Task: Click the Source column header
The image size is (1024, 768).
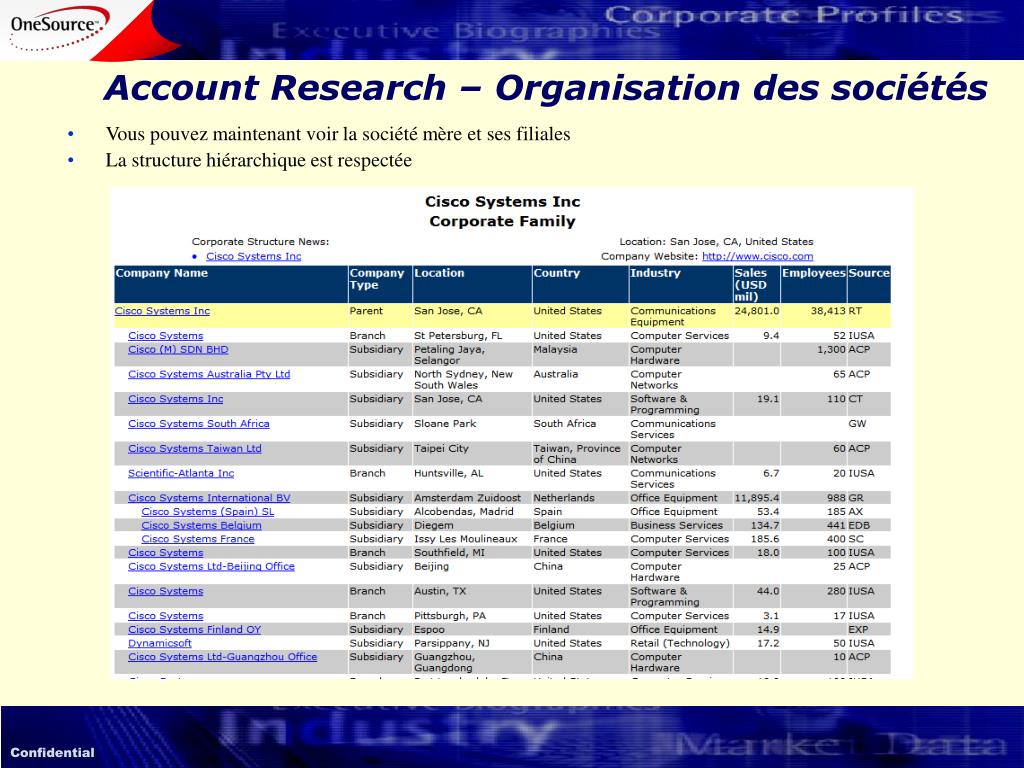Action: [869, 284]
